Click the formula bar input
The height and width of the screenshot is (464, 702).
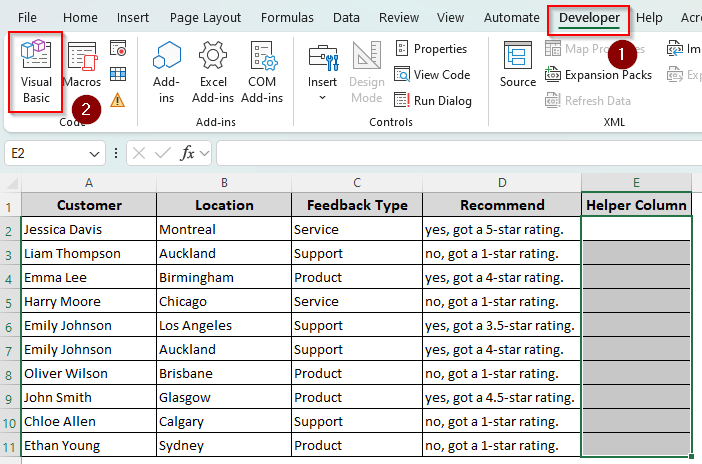(x=459, y=154)
